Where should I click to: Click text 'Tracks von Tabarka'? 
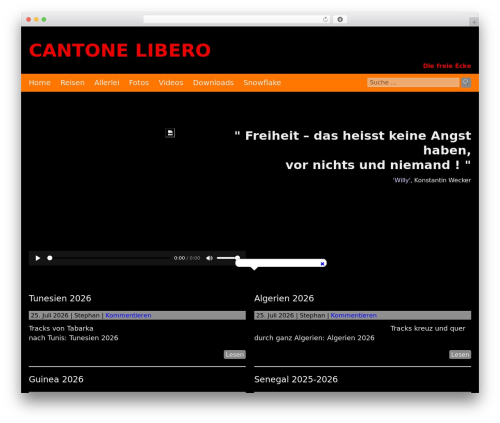click(61, 328)
